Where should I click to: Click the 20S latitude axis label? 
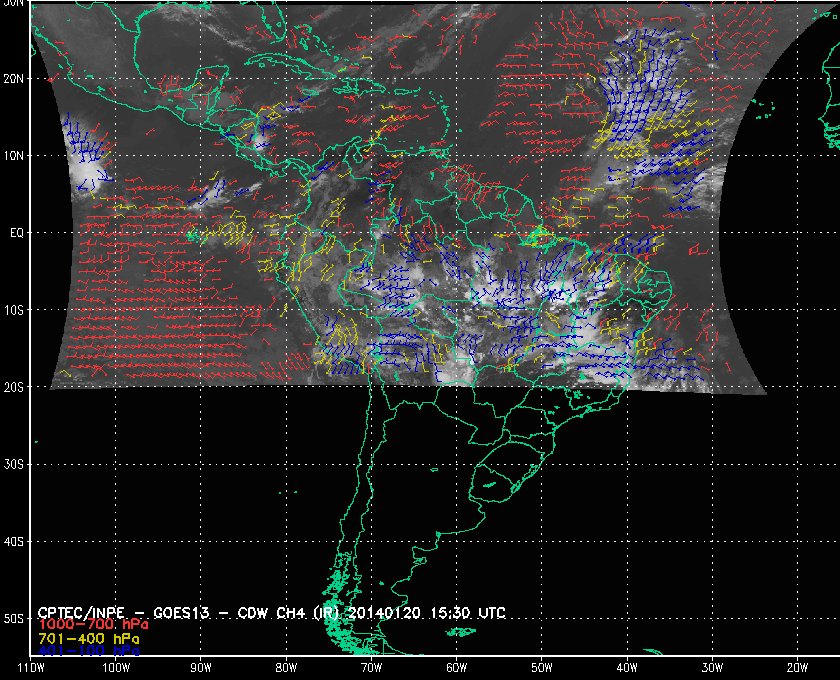[x=14, y=387]
